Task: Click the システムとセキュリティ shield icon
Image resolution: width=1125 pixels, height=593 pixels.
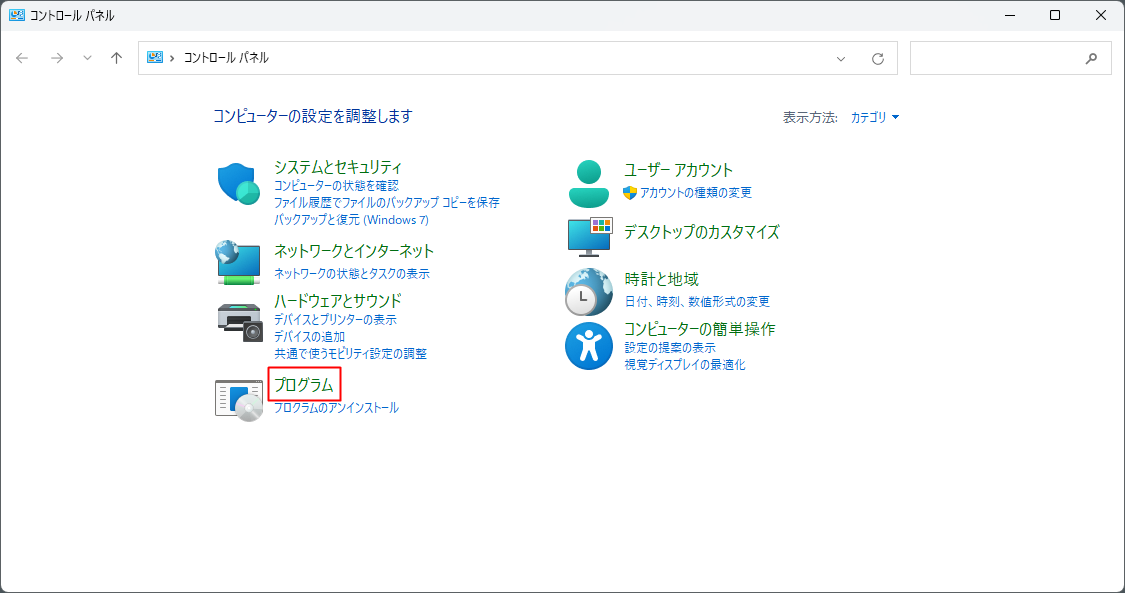Action: coord(237,184)
